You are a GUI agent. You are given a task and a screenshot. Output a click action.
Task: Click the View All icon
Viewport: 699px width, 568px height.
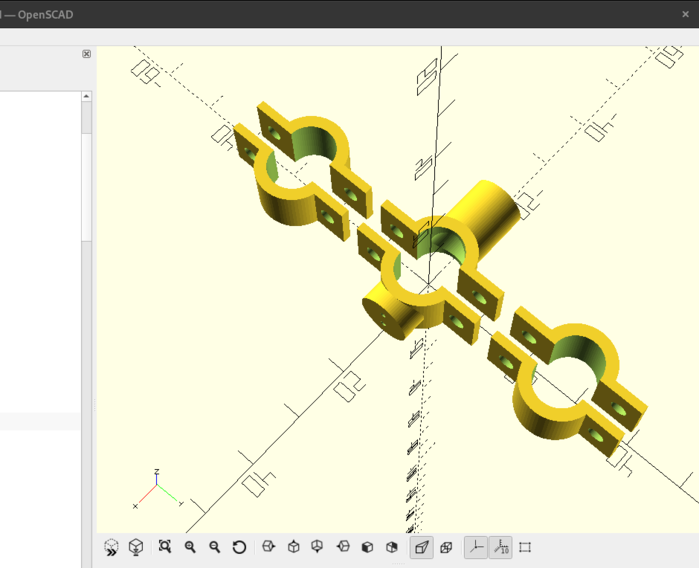tap(165, 547)
